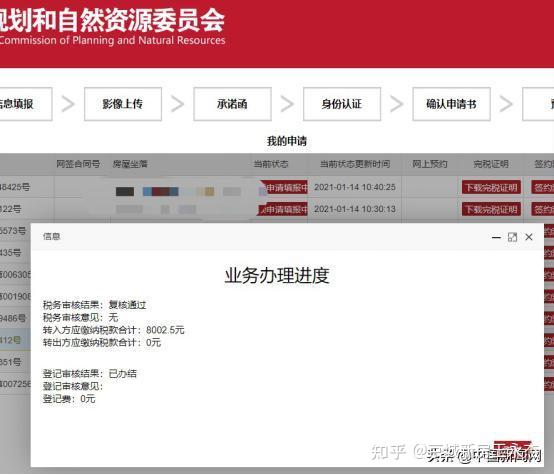Image resolution: width=554 pixels, height=475 pixels.
Task: Click the 税务审核结果: 复核通过 line
Action: 95,305
